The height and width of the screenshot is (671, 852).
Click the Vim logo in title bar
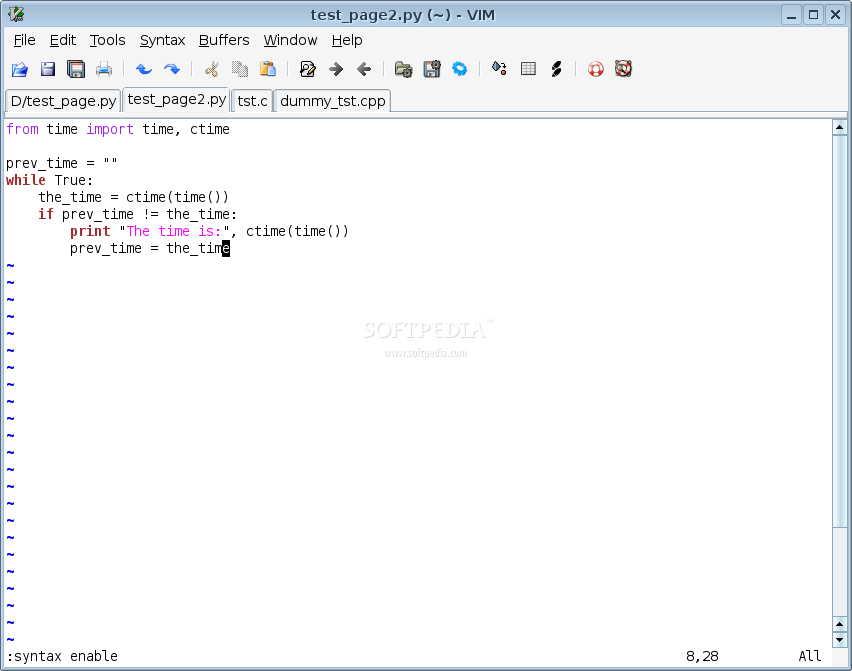click(16, 14)
